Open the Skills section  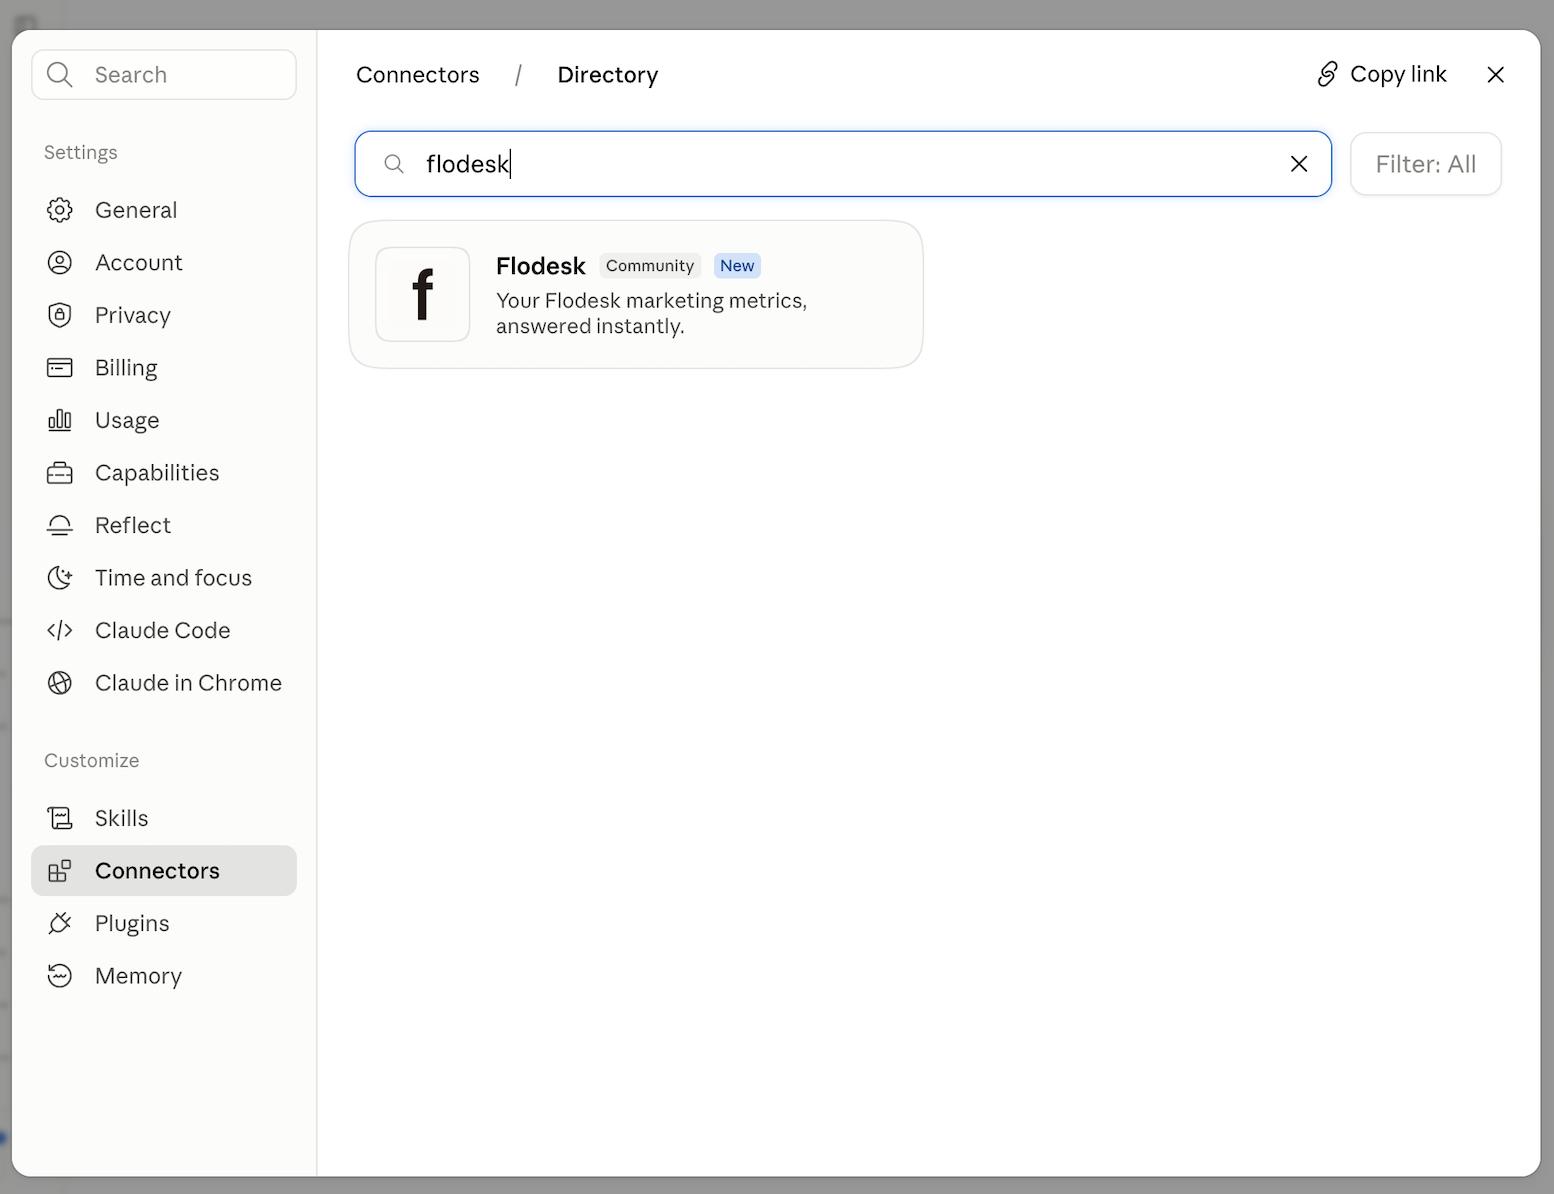click(x=164, y=818)
